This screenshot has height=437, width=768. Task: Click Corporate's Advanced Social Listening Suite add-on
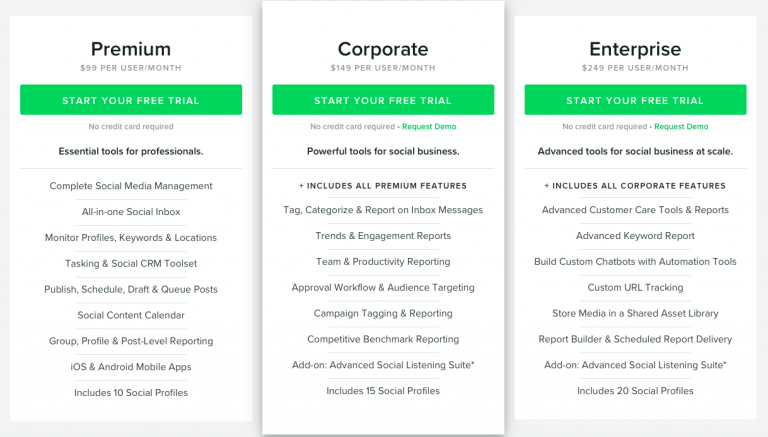click(383, 365)
